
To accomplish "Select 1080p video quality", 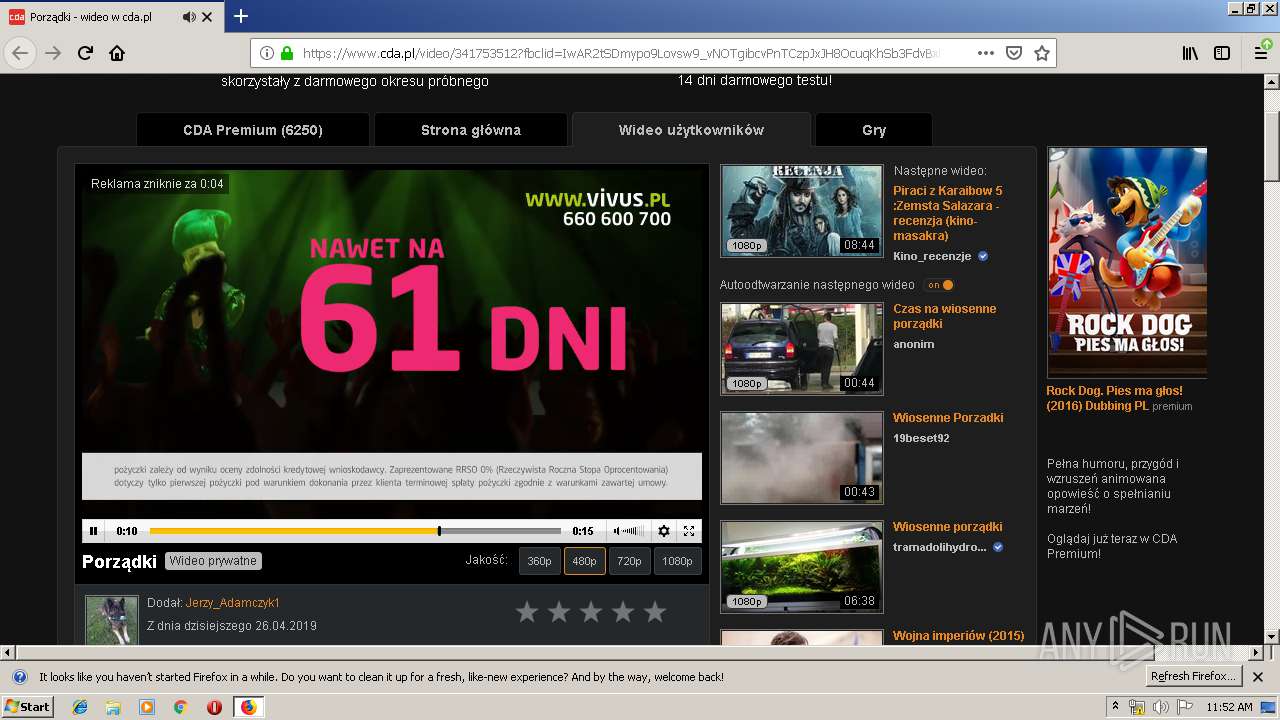I will [677, 561].
